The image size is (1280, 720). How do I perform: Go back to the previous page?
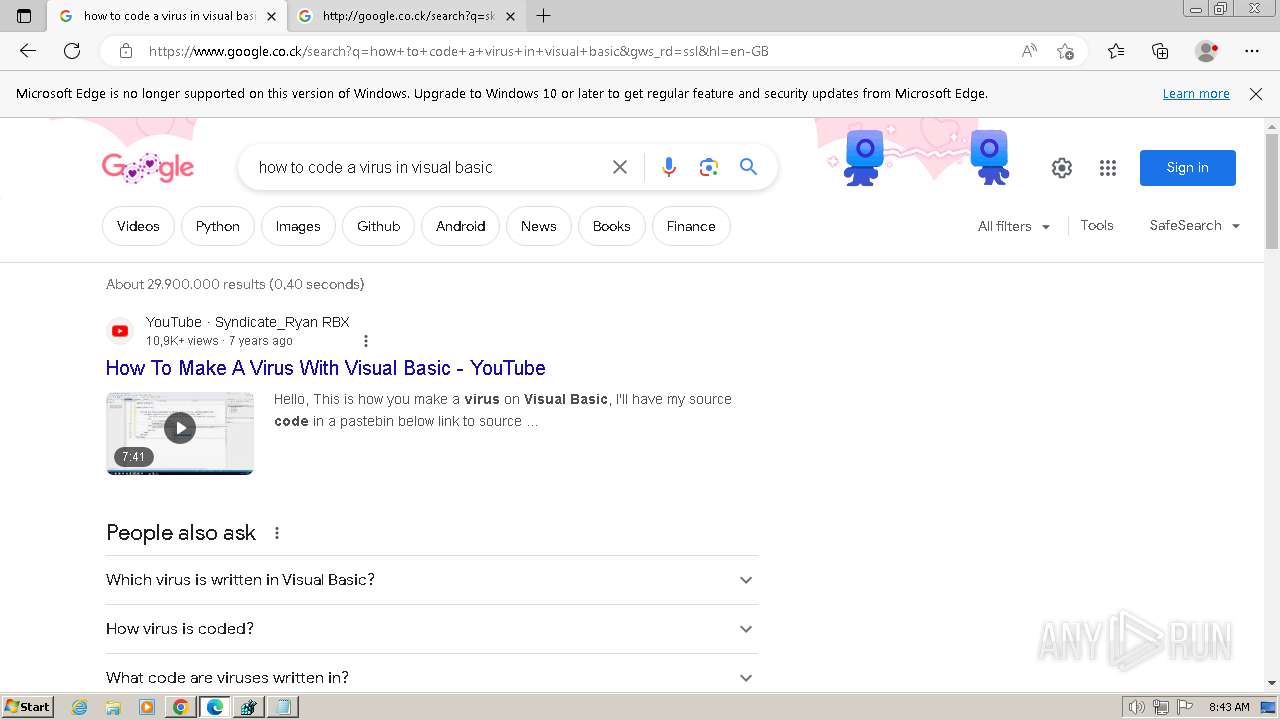coord(28,51)
